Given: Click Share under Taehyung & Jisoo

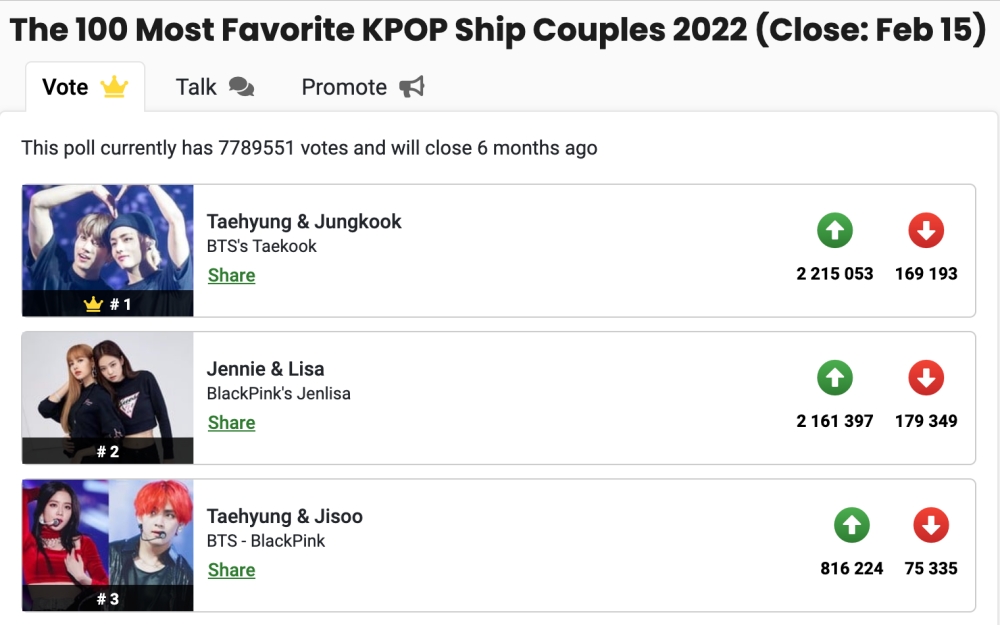Looking at the screenshot, I should click(x=231, y=570).
